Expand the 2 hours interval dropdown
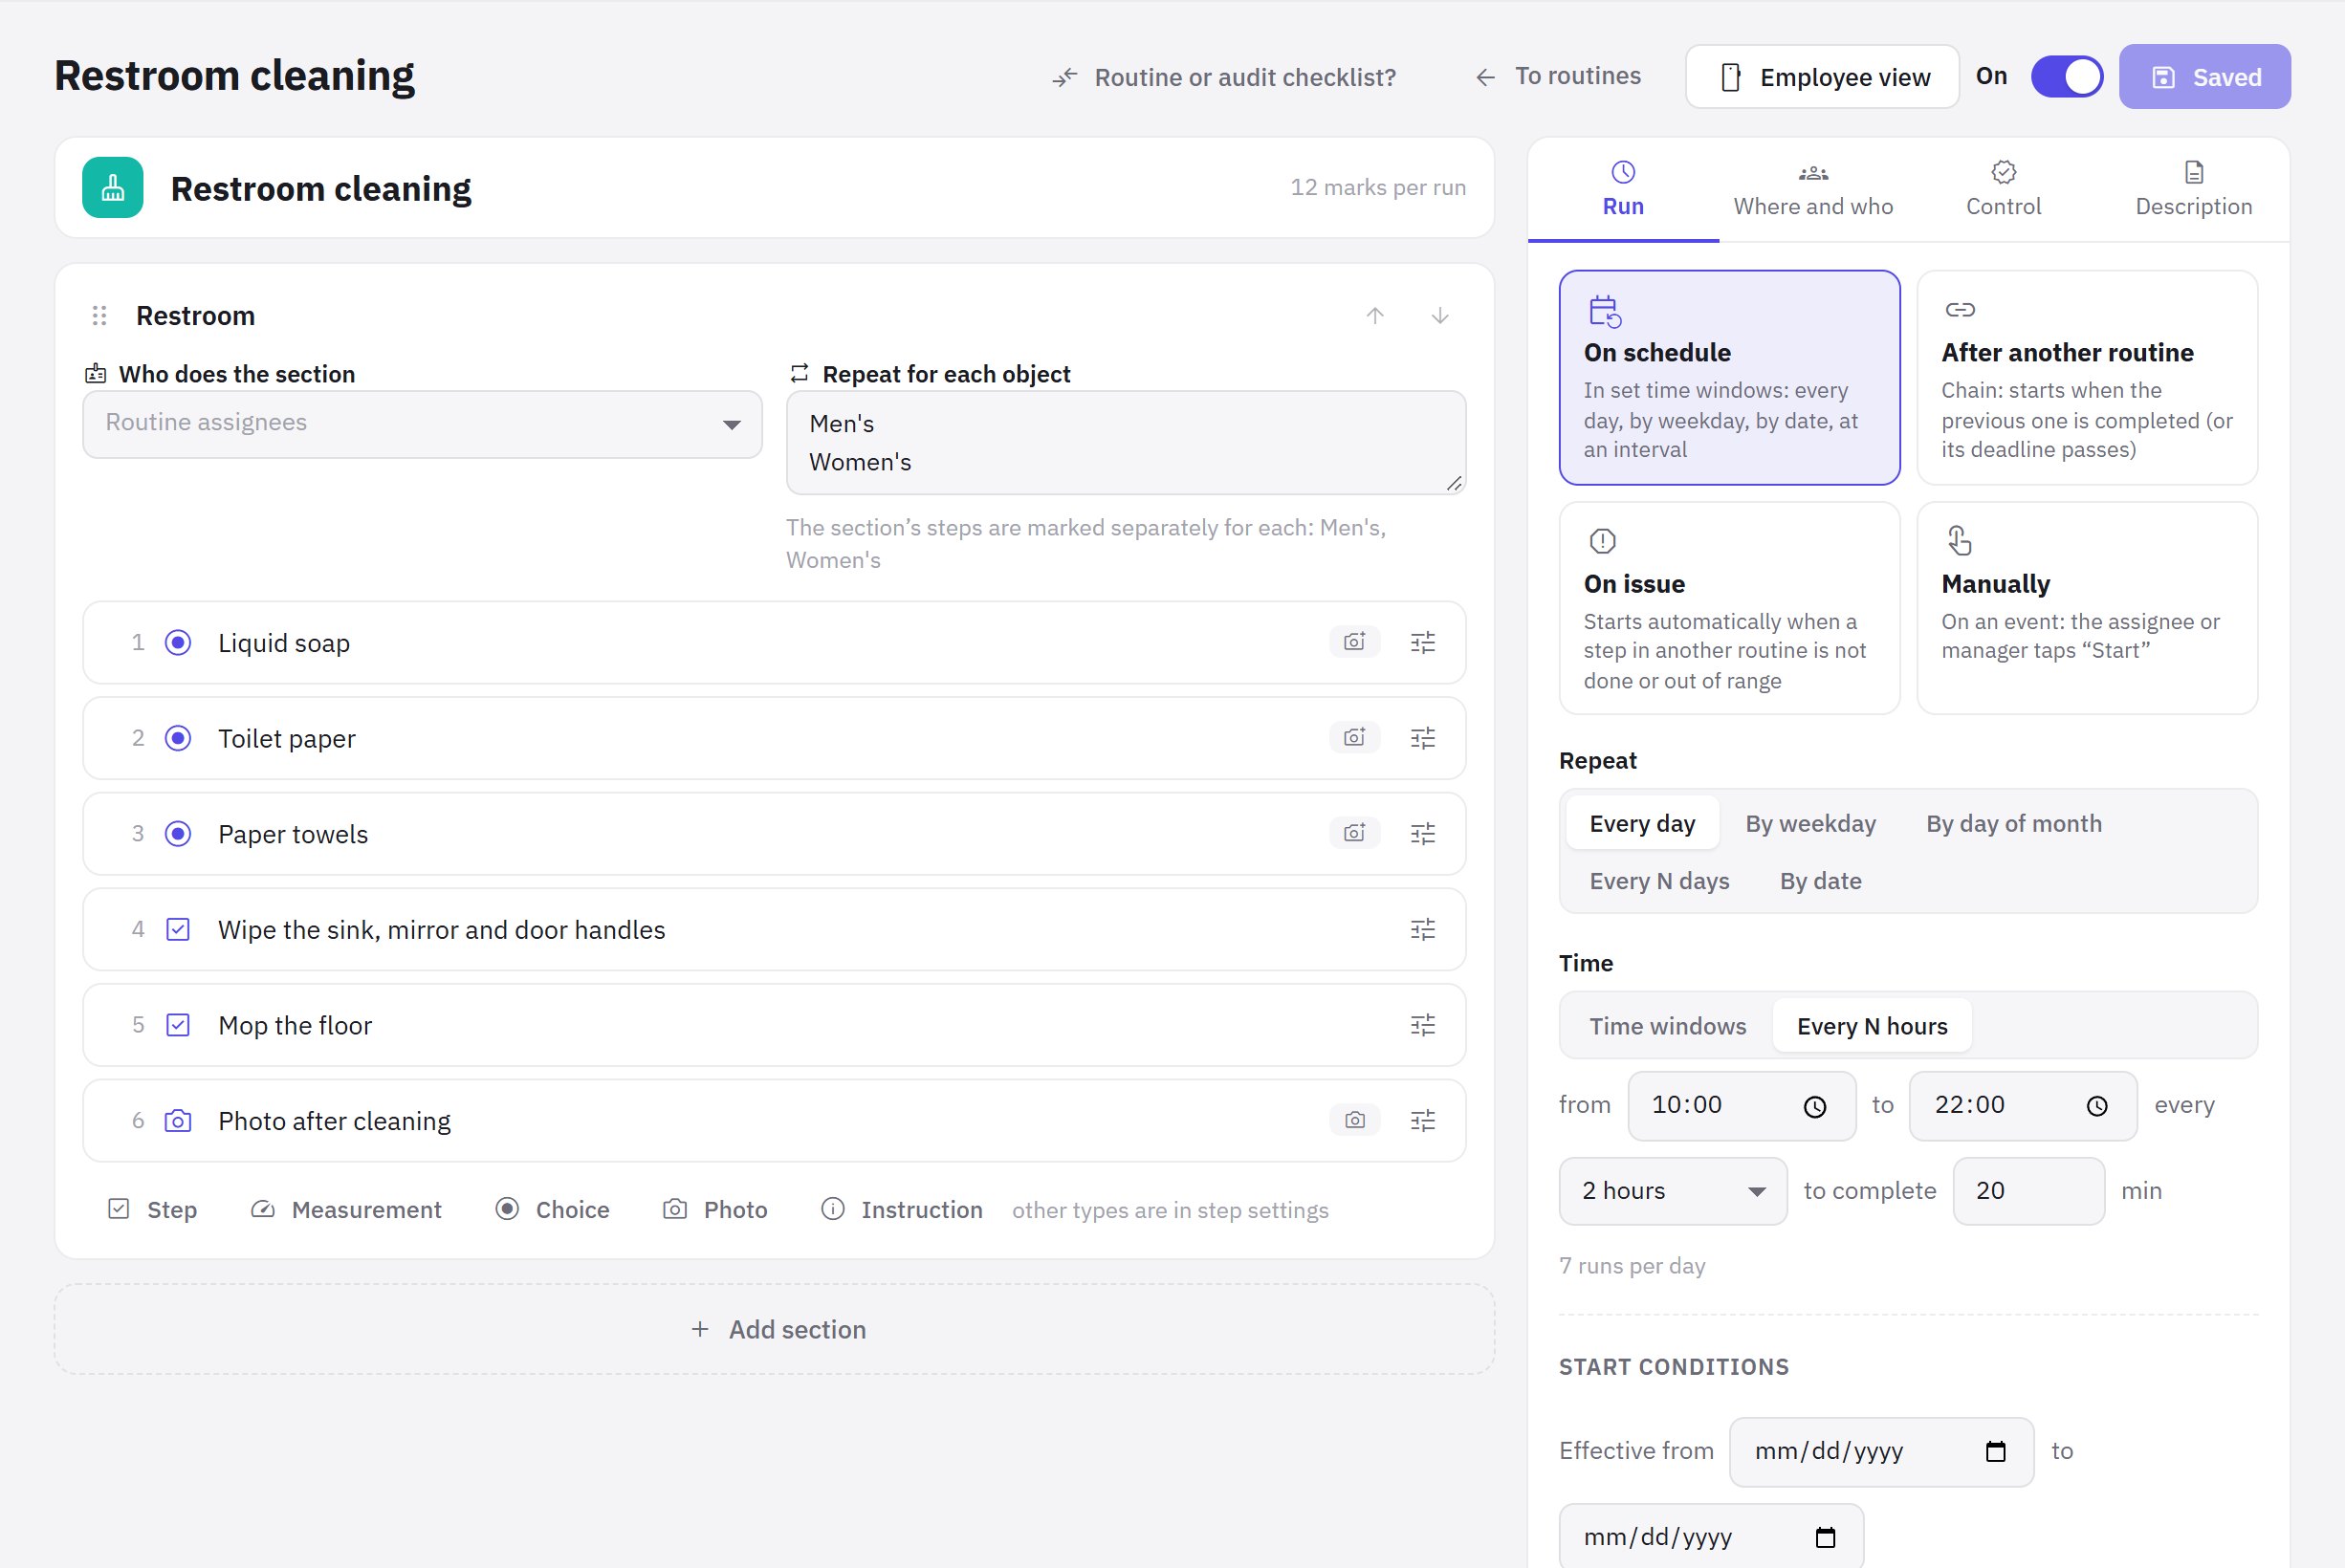 click(1672, 1191)
